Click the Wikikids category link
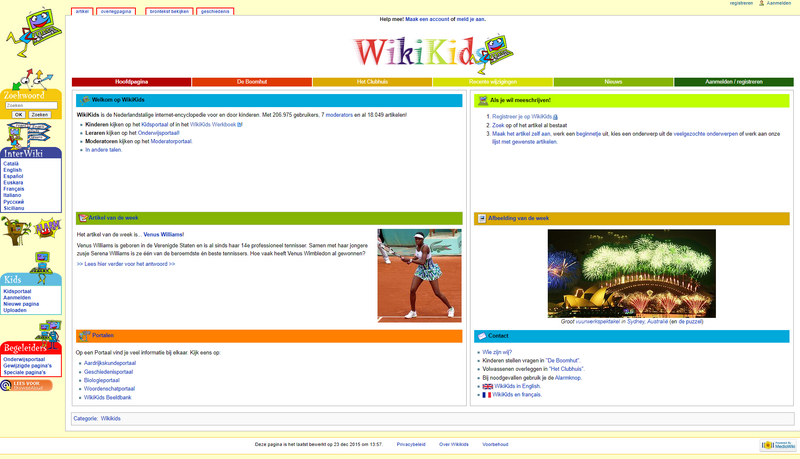Image resolution: width=800 pixels, height=459 pixels. 111,419
